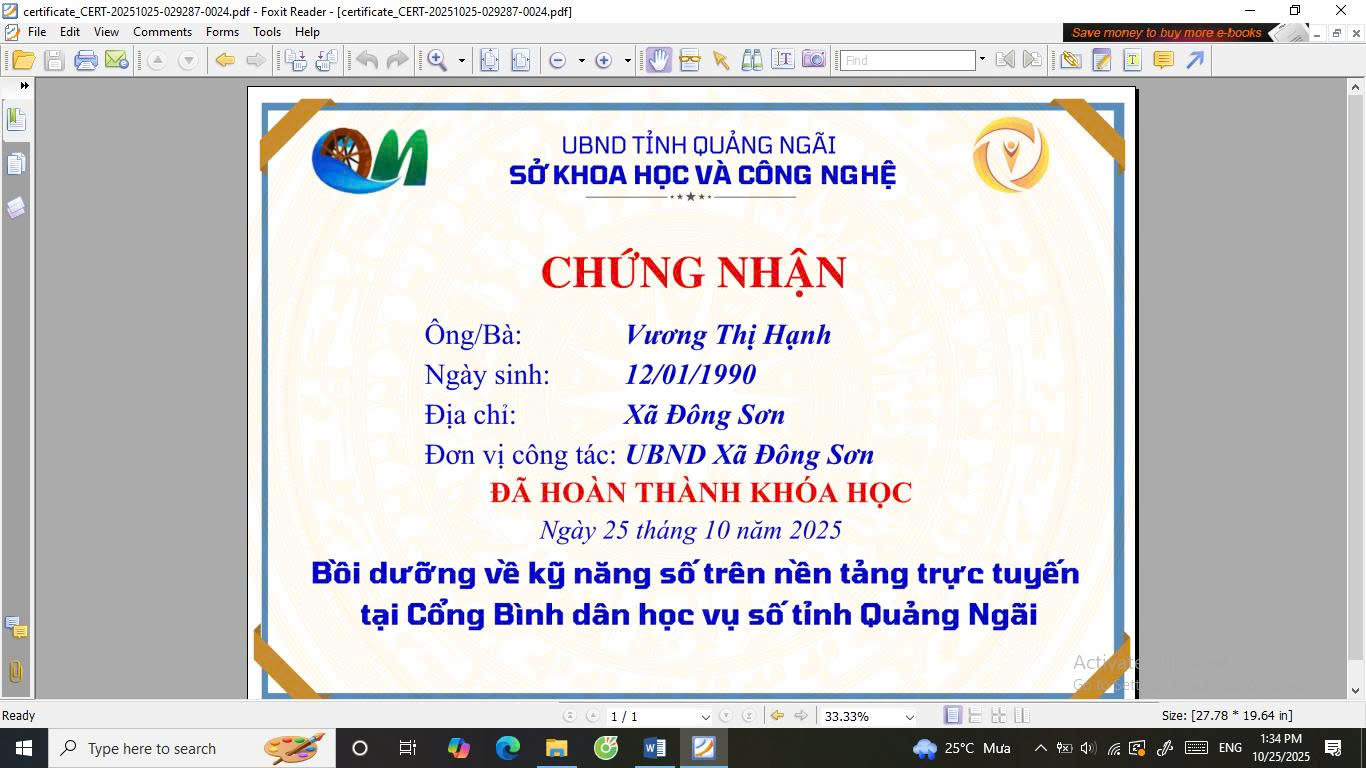Open the binoculars Search tool
The height and width of the screenshot is (768, 1366).
752,60
